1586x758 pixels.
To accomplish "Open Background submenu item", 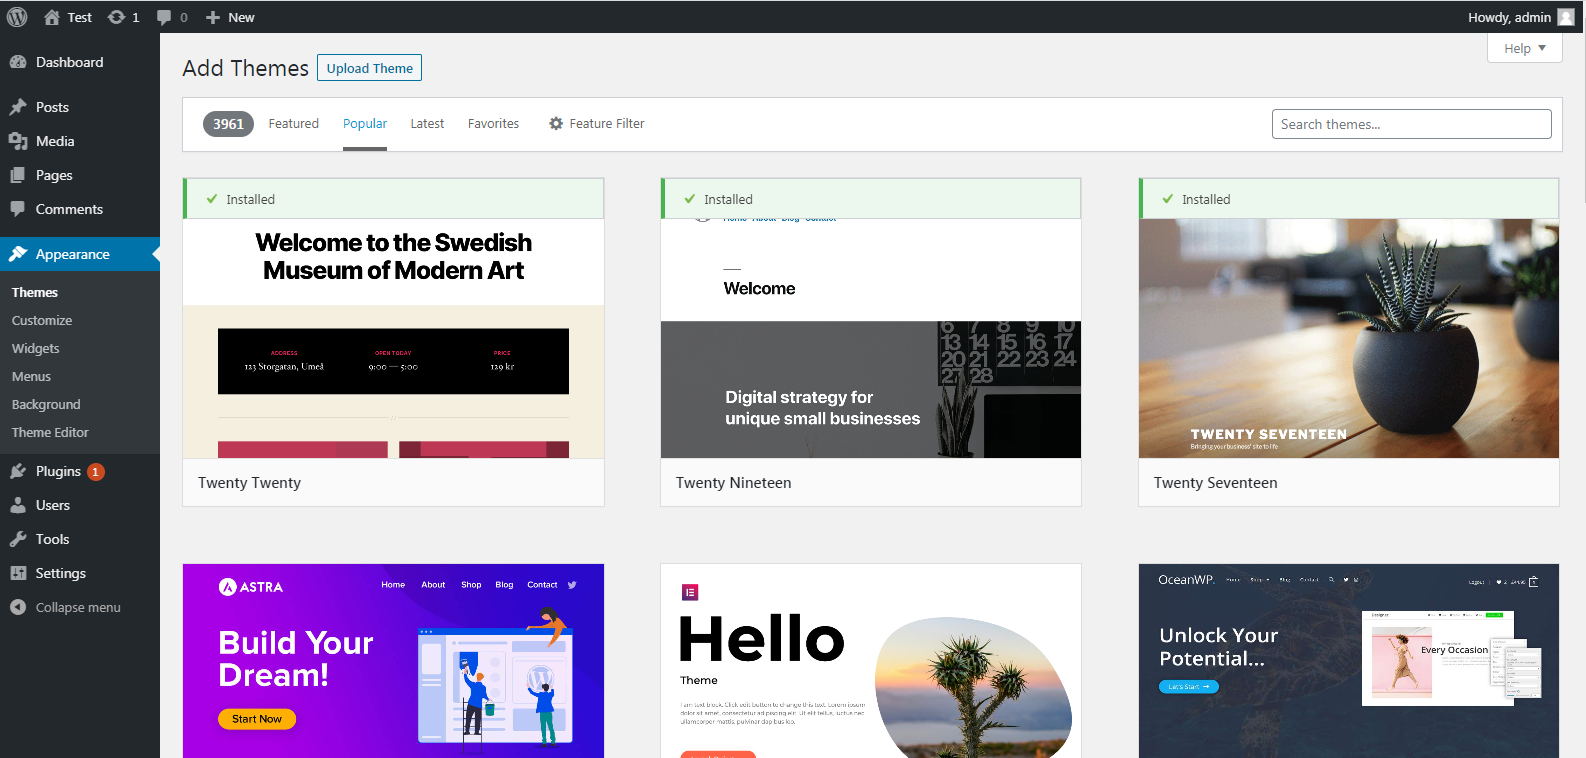I will point(46,405).
